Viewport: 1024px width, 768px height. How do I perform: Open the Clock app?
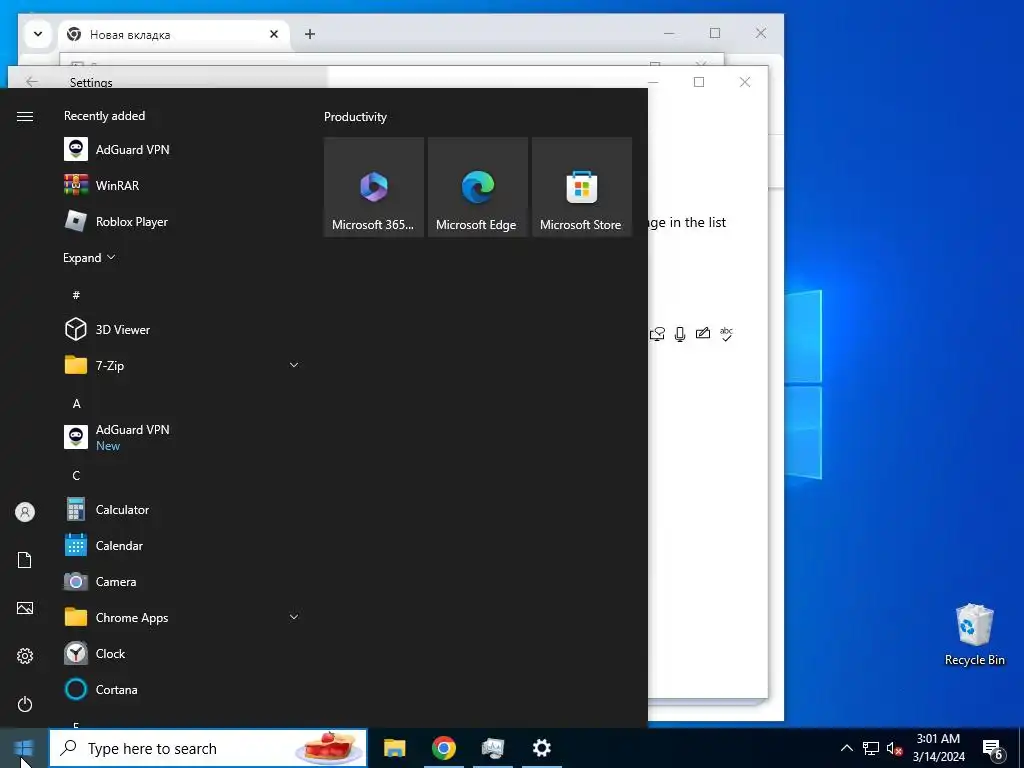coord(182,653)
